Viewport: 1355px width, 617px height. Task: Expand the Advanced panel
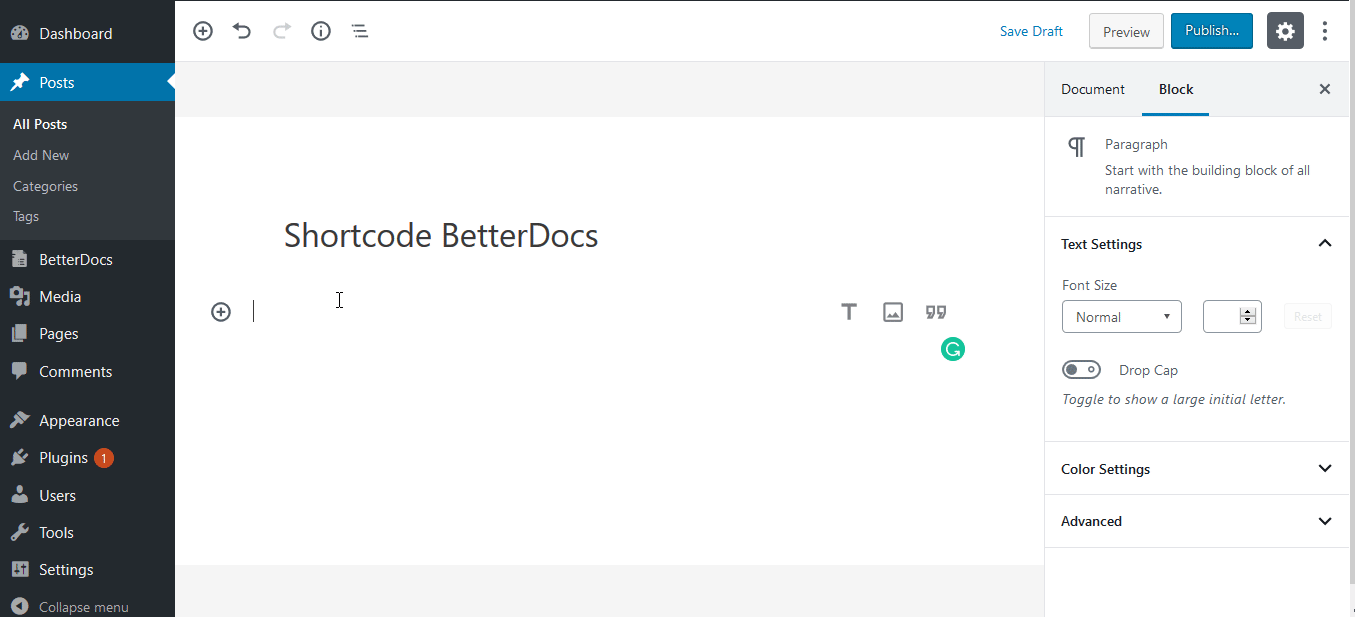coord(1196,521)
